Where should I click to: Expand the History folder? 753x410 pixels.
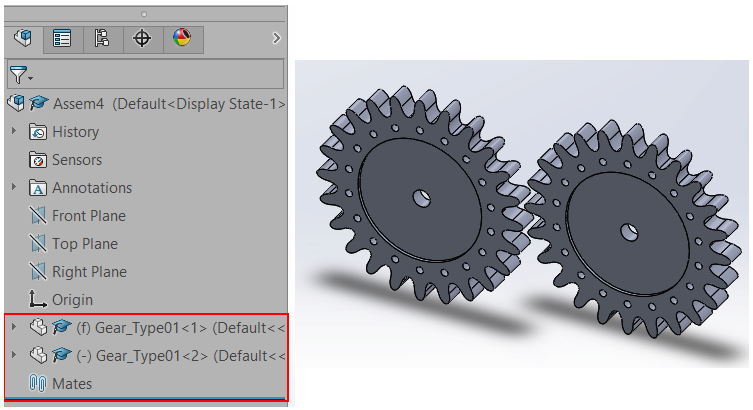(14, 131)
